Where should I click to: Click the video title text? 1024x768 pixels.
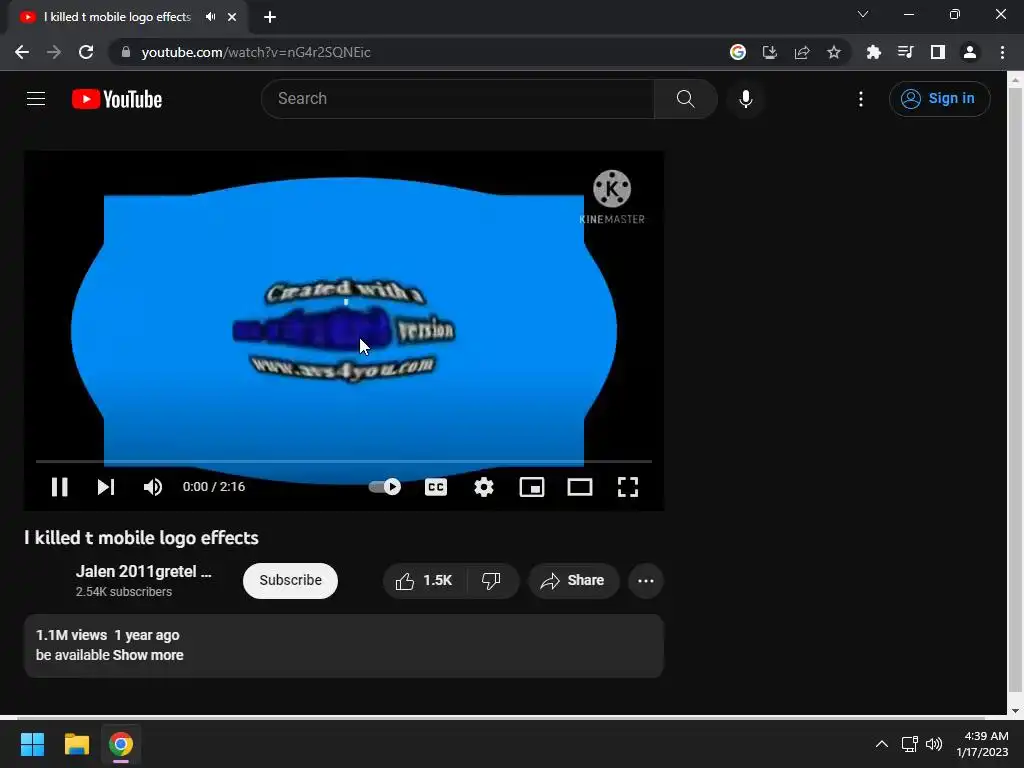tap(142, 538)
